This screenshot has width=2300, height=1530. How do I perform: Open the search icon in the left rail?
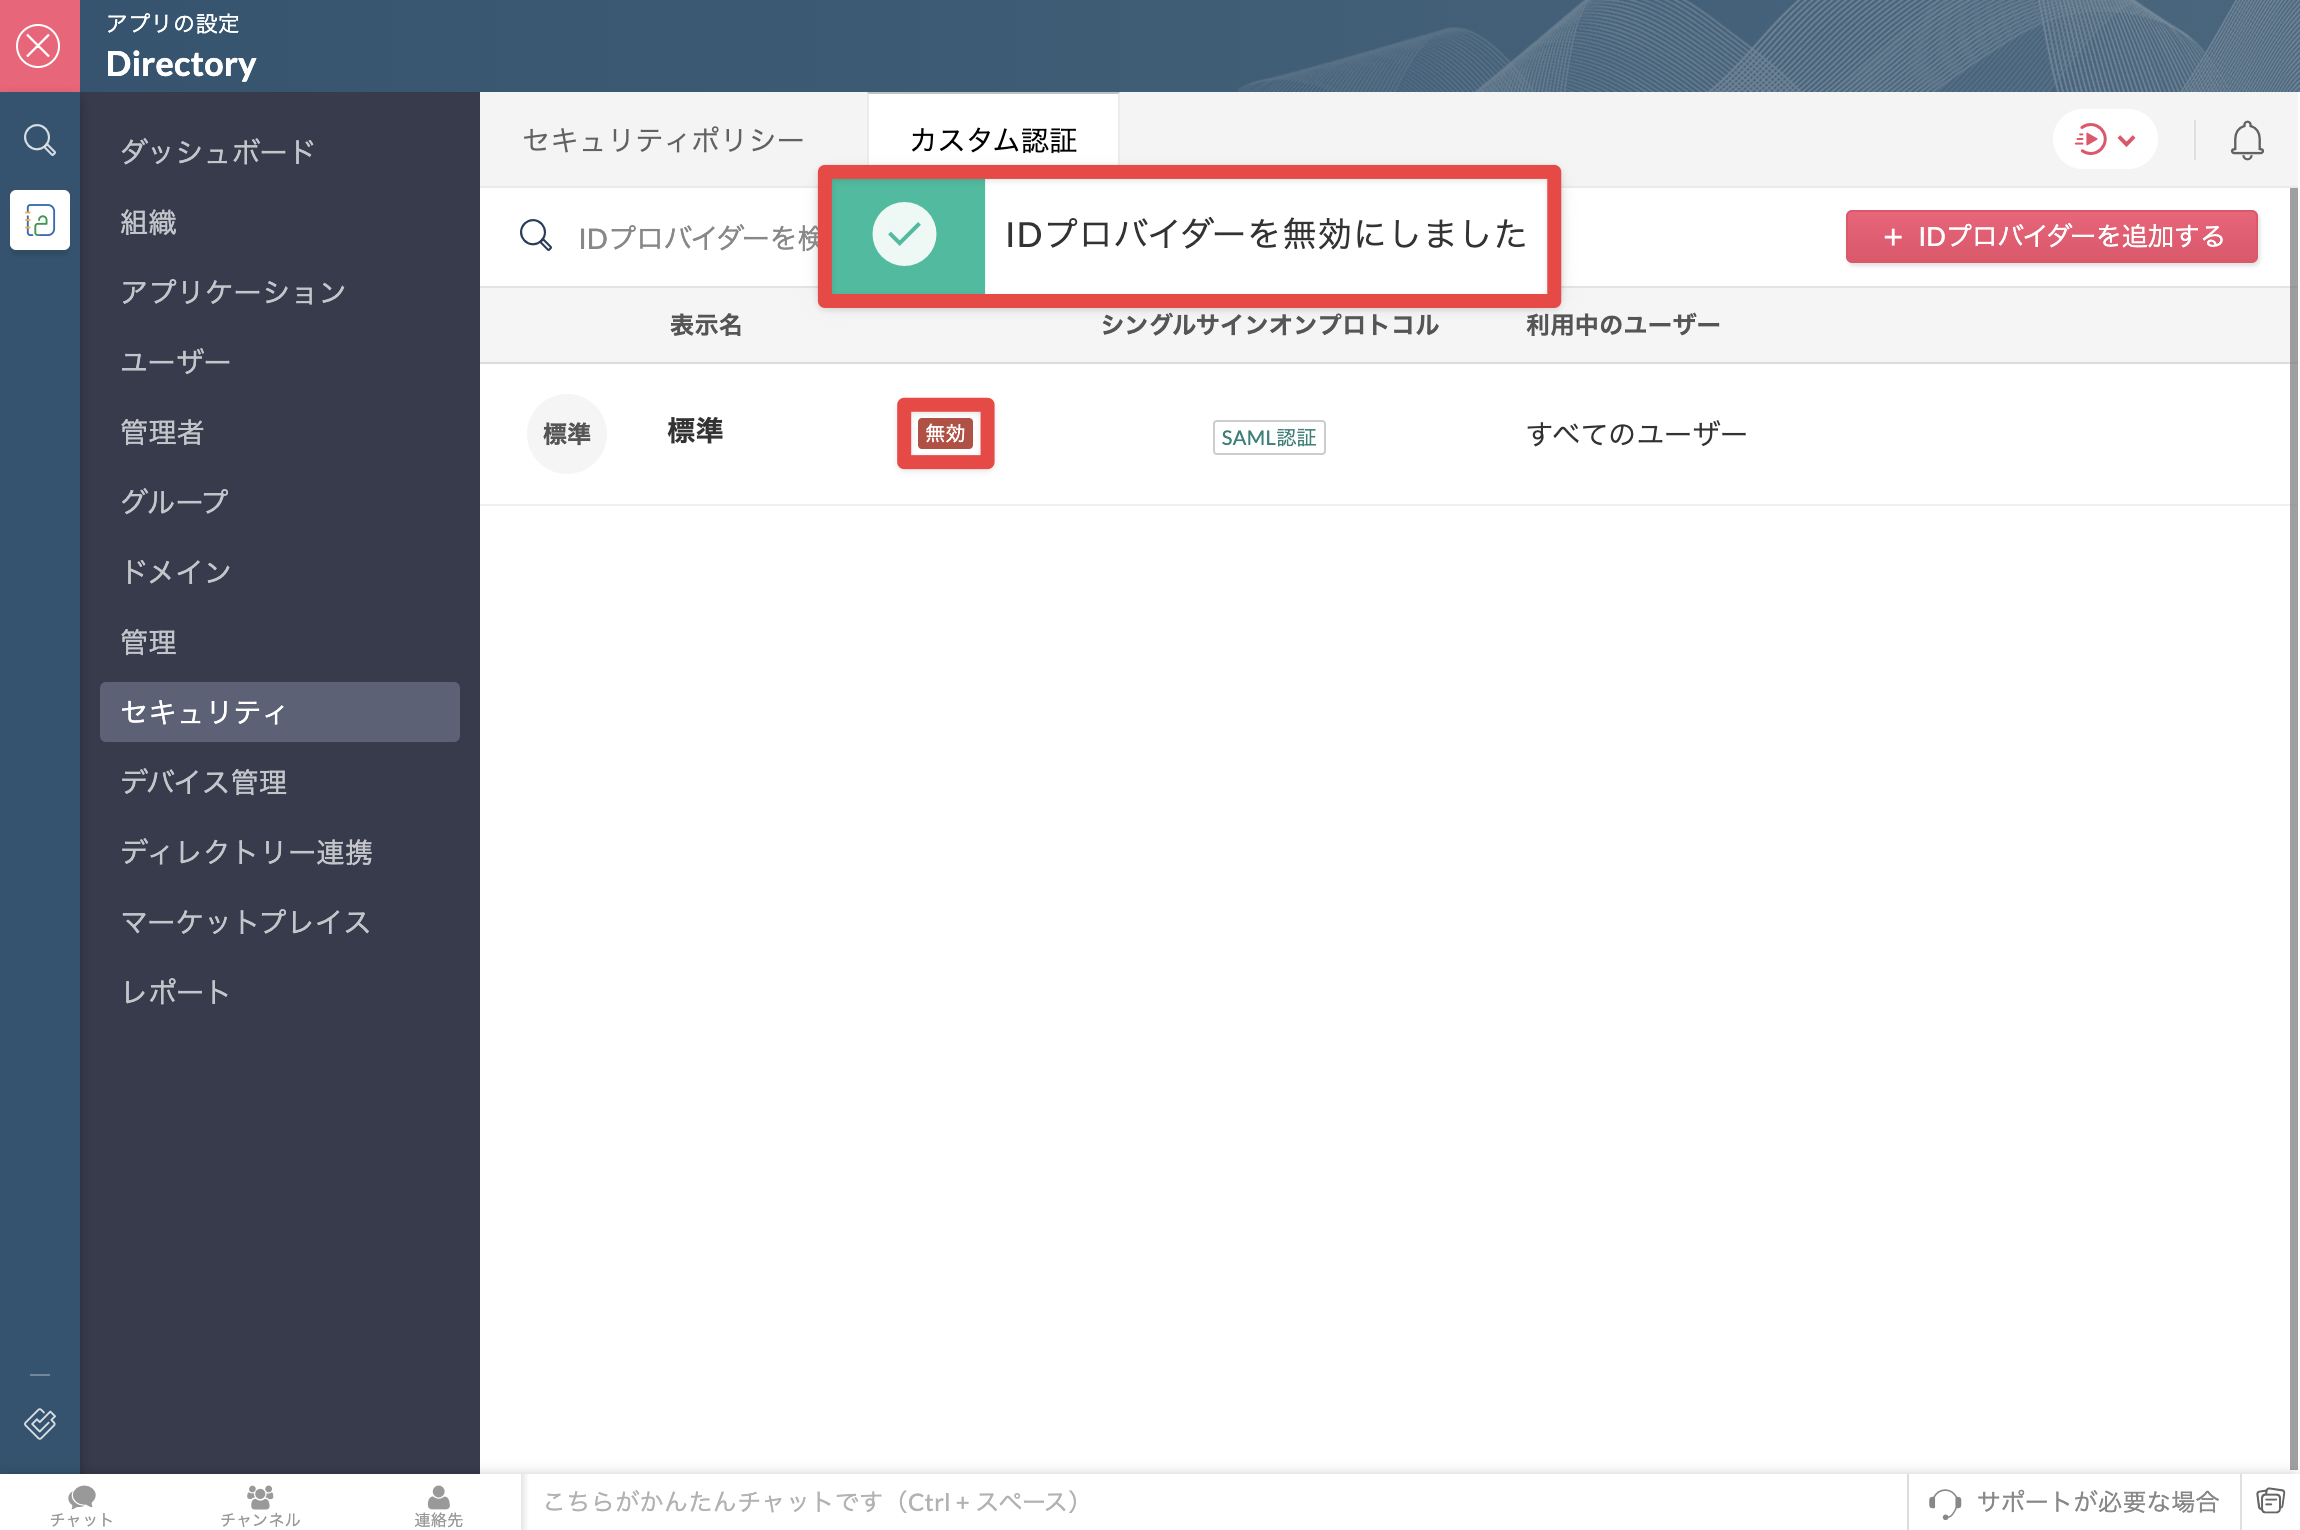tap(39, 139)
